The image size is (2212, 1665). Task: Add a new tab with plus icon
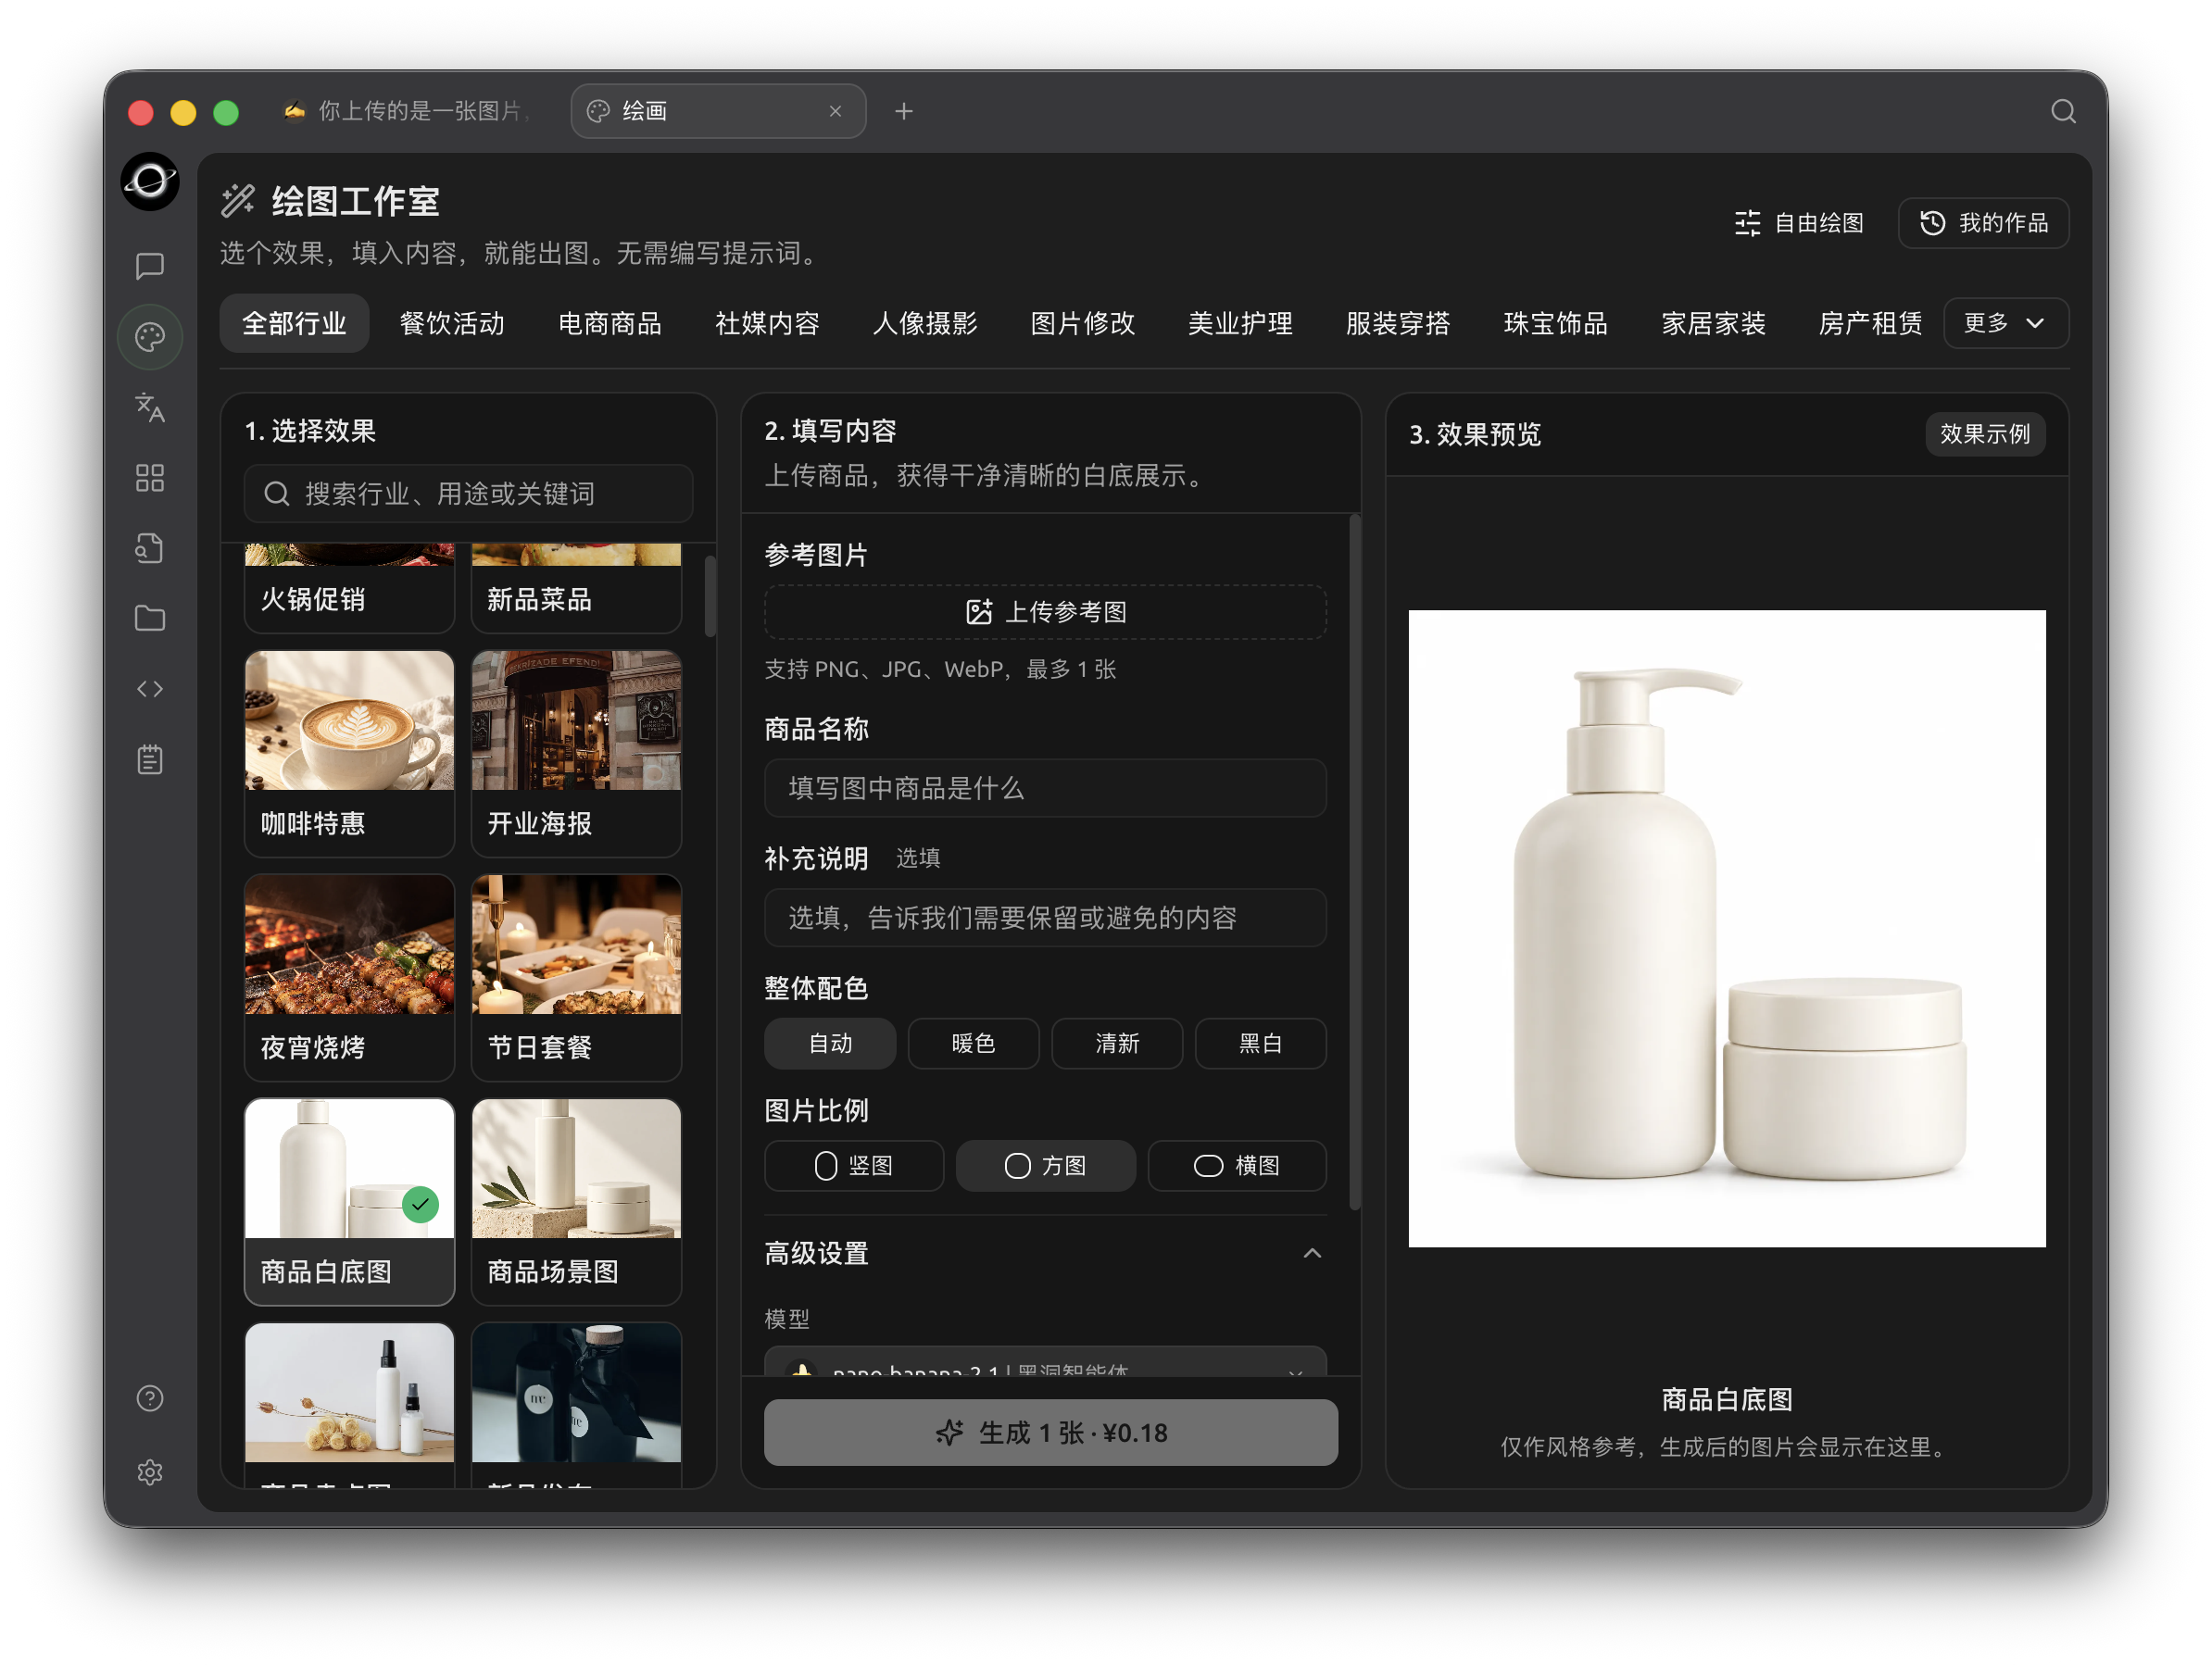point(904,111)
